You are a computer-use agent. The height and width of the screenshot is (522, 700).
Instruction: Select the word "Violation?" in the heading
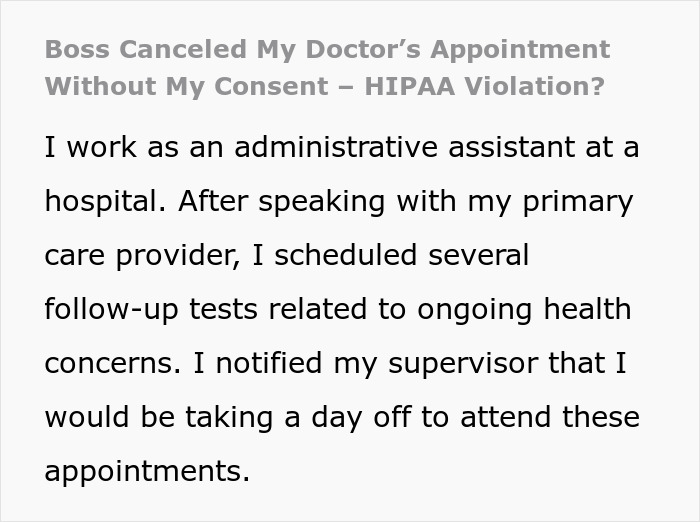[534, 85]
